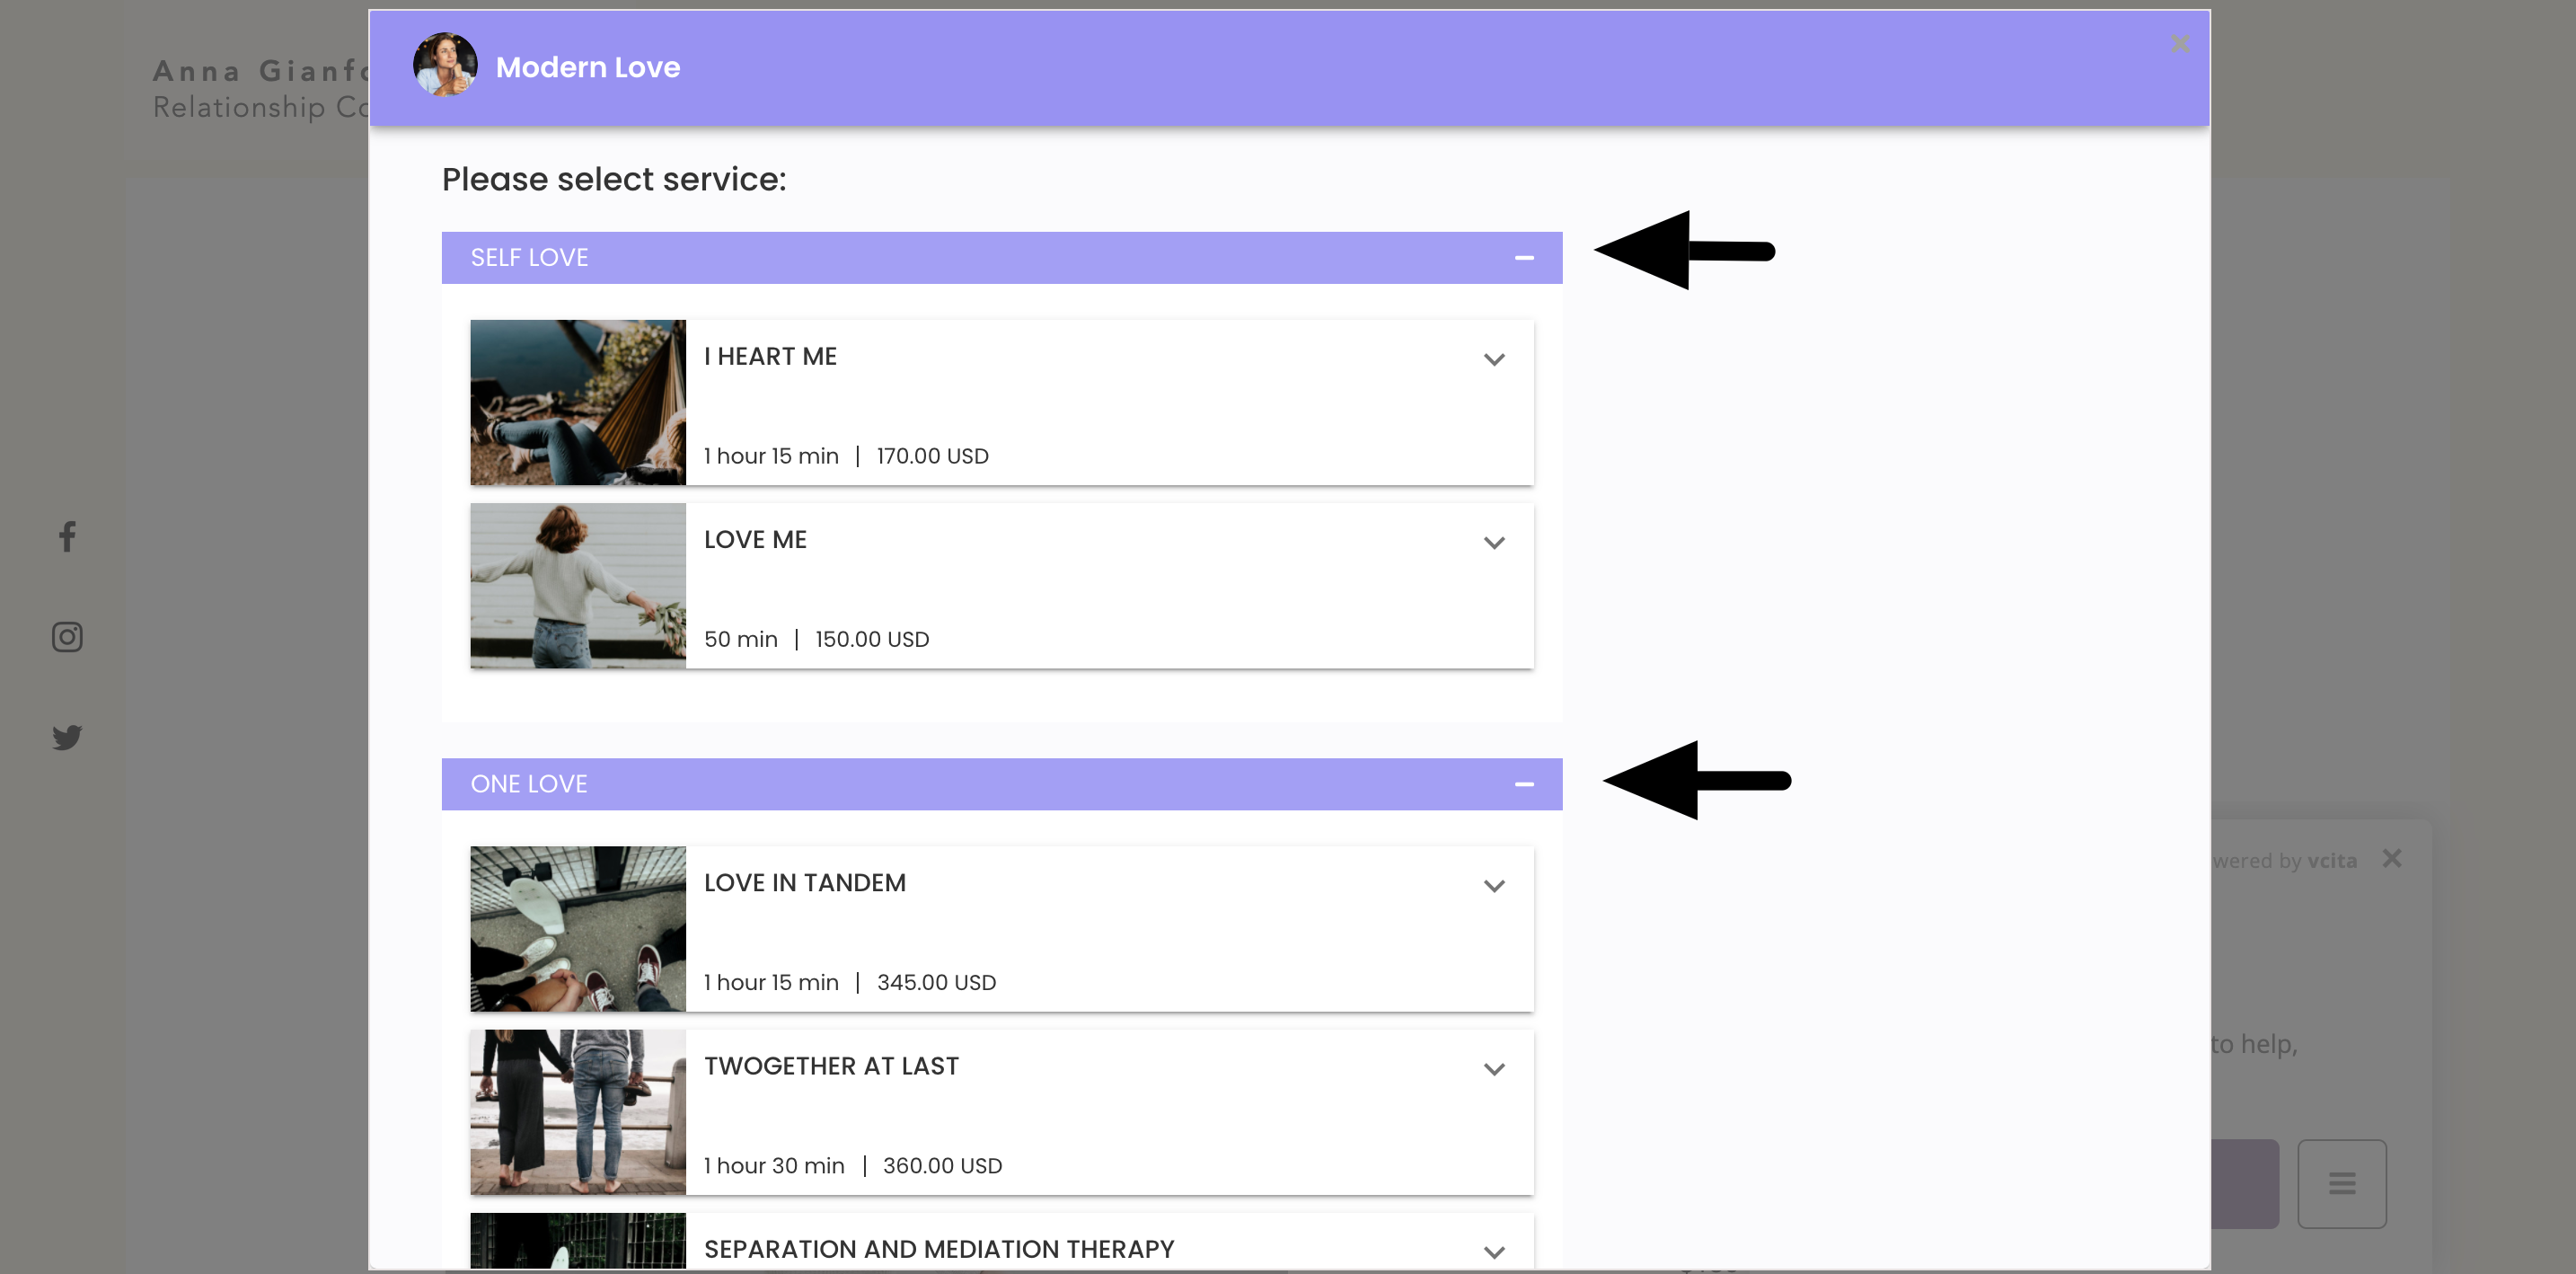This screenshot has width=2576, height=1274.
Task: Click the 170.00 USD price text
Action: [932, 455]
